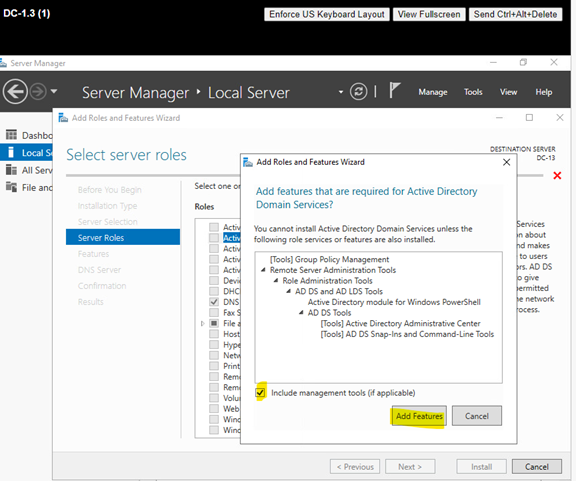This screenshot has height=481, width=576.
Task: Toggle the Fax Server role checkbox
Action: [214, 313]
